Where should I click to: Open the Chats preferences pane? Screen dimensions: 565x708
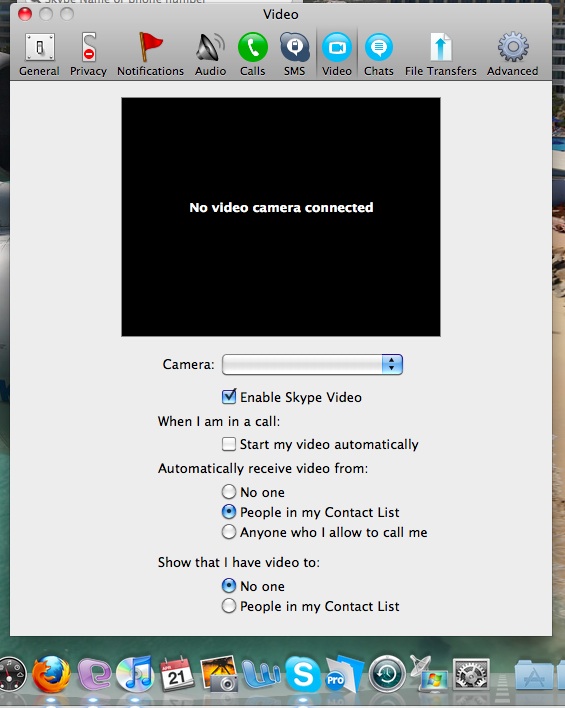coord(378,54)
